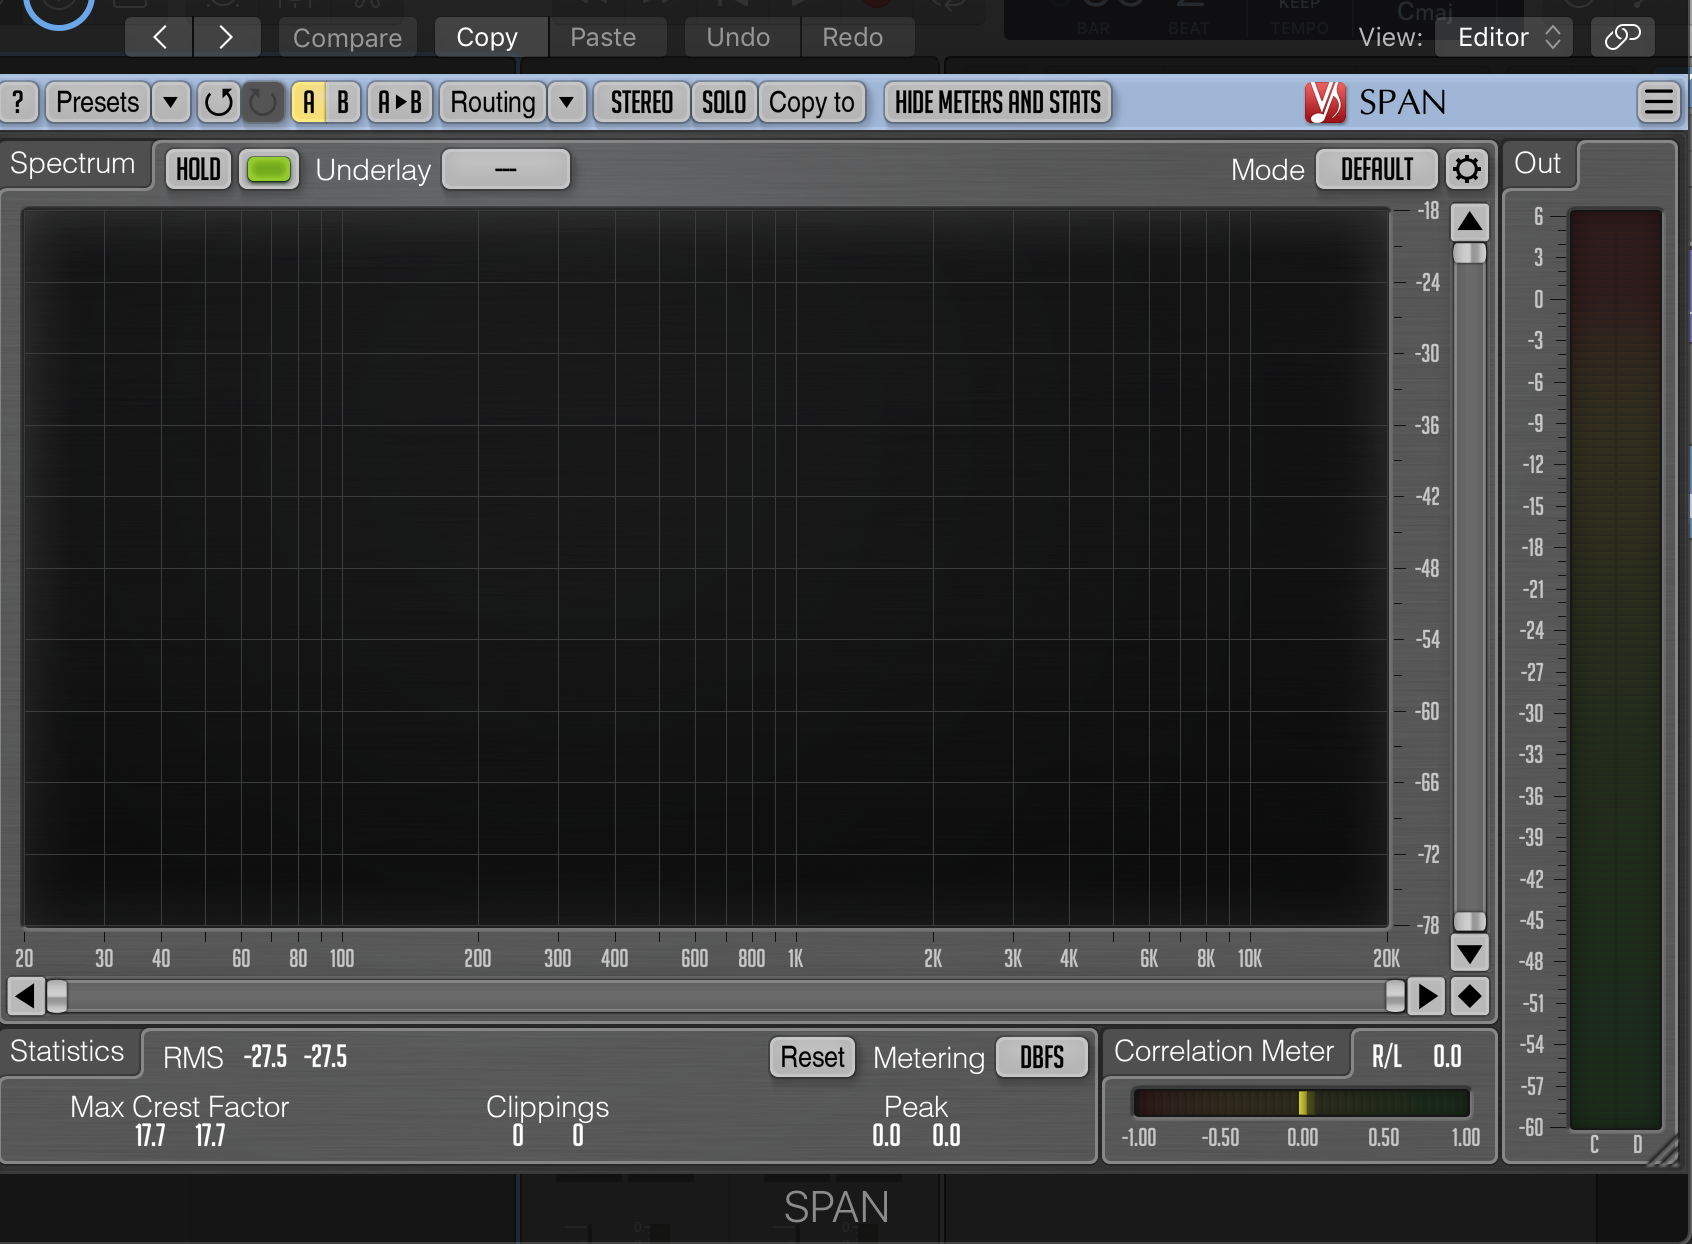This screenshot has width=1692, height=1244.
Task: Toggle the green spectrum enable button
Action: coord(268,169)
